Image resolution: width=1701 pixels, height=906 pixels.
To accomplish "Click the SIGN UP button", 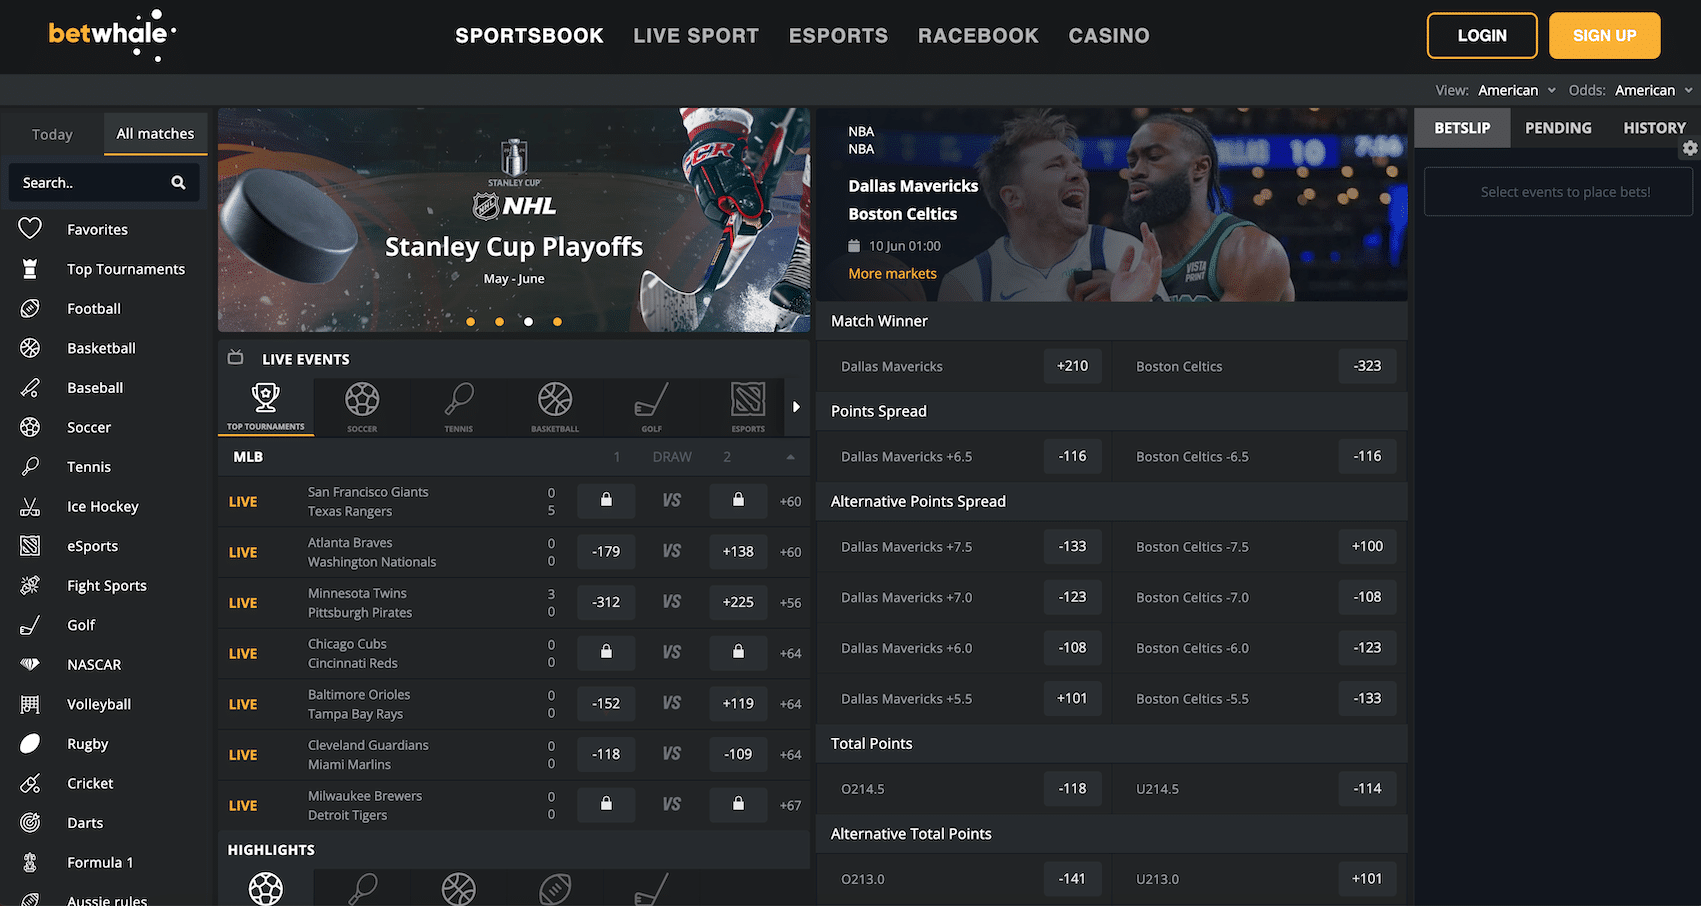I will pyautogui.click(x=1604, y=36).
